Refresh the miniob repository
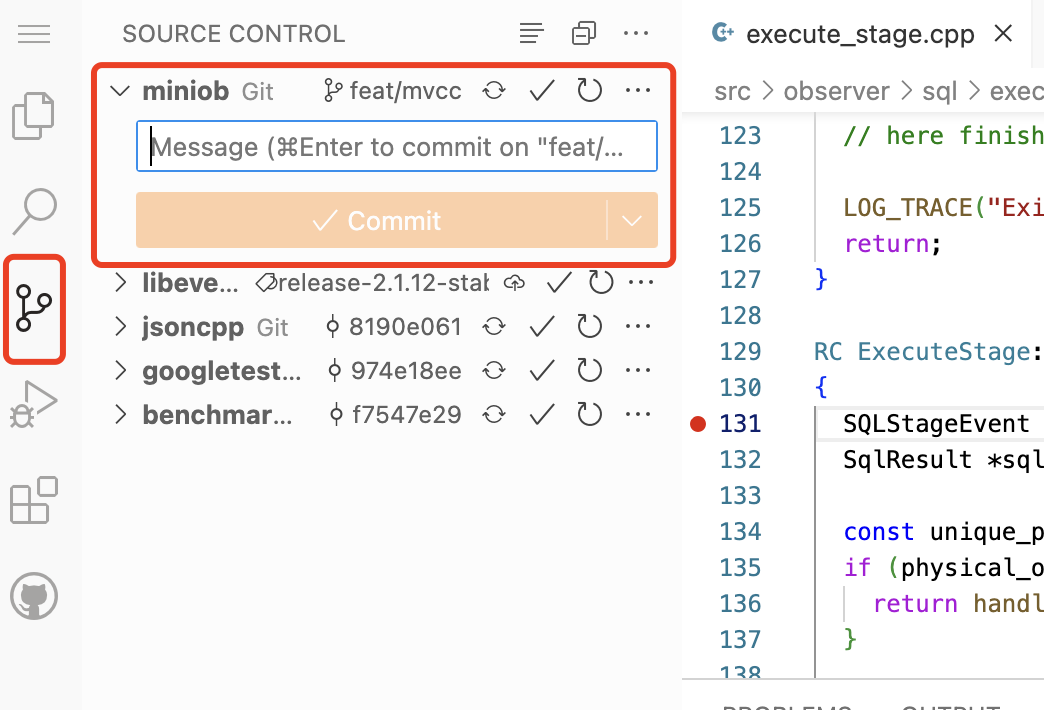1044x710 pixels. tap(589, 91)
